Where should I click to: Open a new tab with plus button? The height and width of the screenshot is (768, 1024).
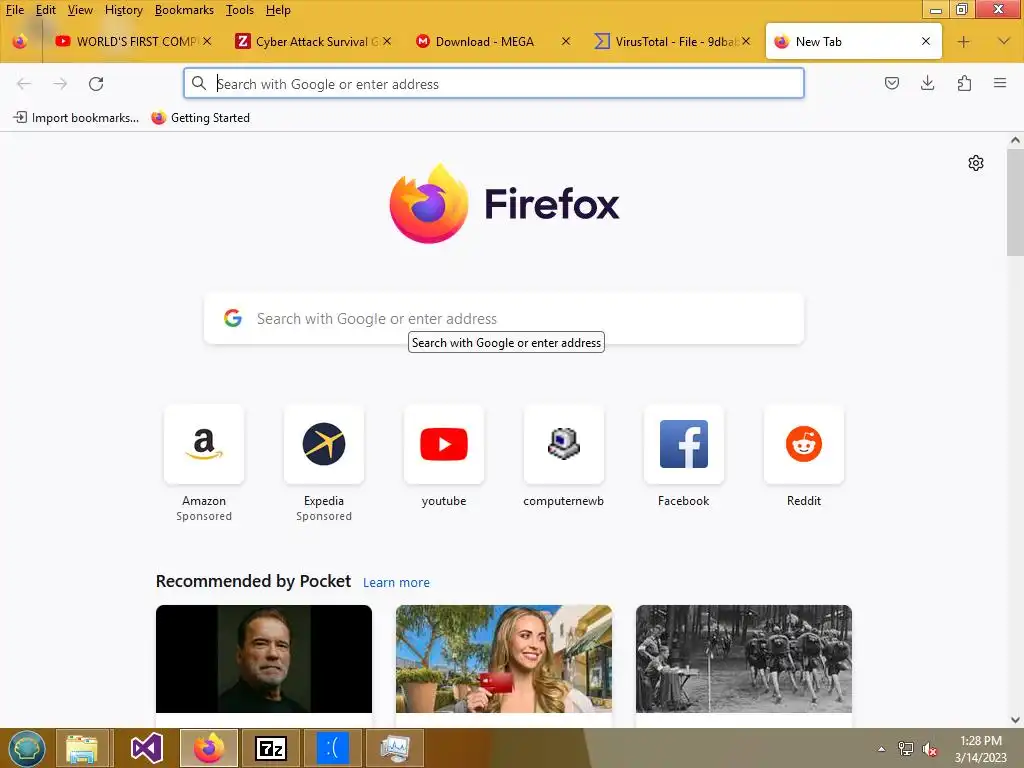(x=963, y=42)
